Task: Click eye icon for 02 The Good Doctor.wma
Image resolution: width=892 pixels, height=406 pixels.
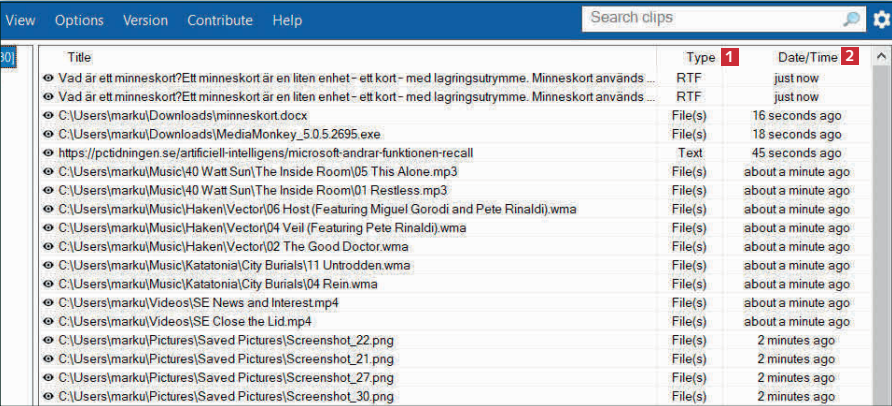Action: tap(48, 247)
